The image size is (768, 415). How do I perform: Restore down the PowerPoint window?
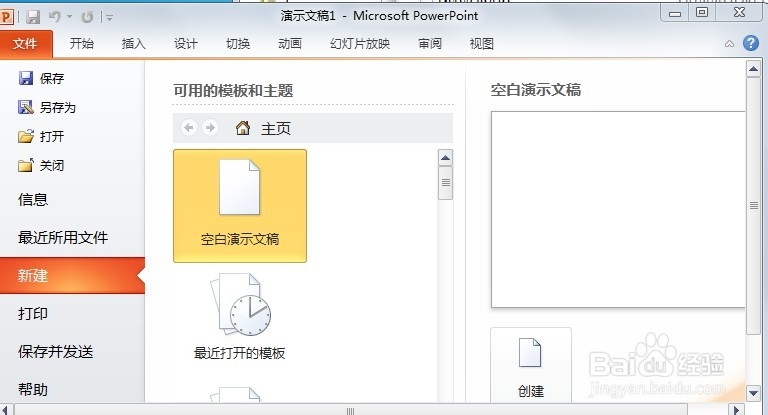tap(702, 13)
